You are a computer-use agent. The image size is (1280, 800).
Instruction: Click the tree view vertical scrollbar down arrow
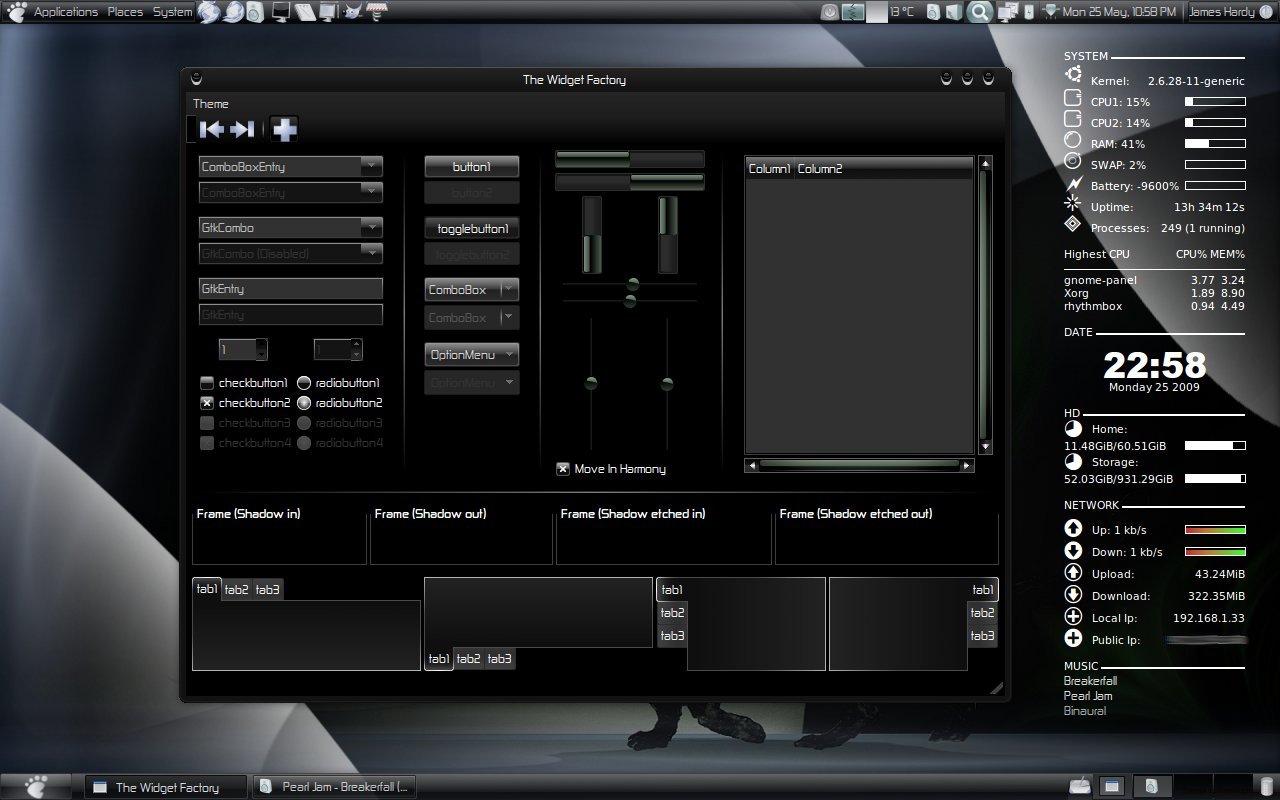point(985,447)
